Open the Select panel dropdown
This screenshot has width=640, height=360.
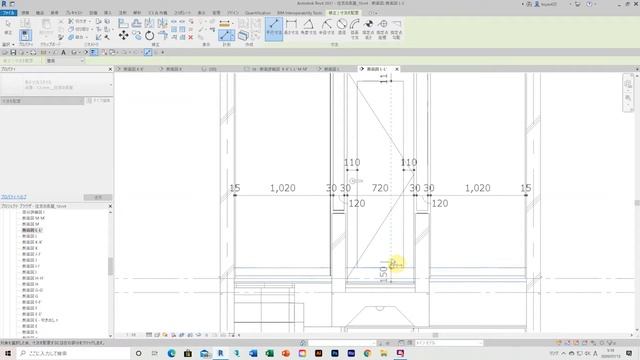click(x=8, y=44)
